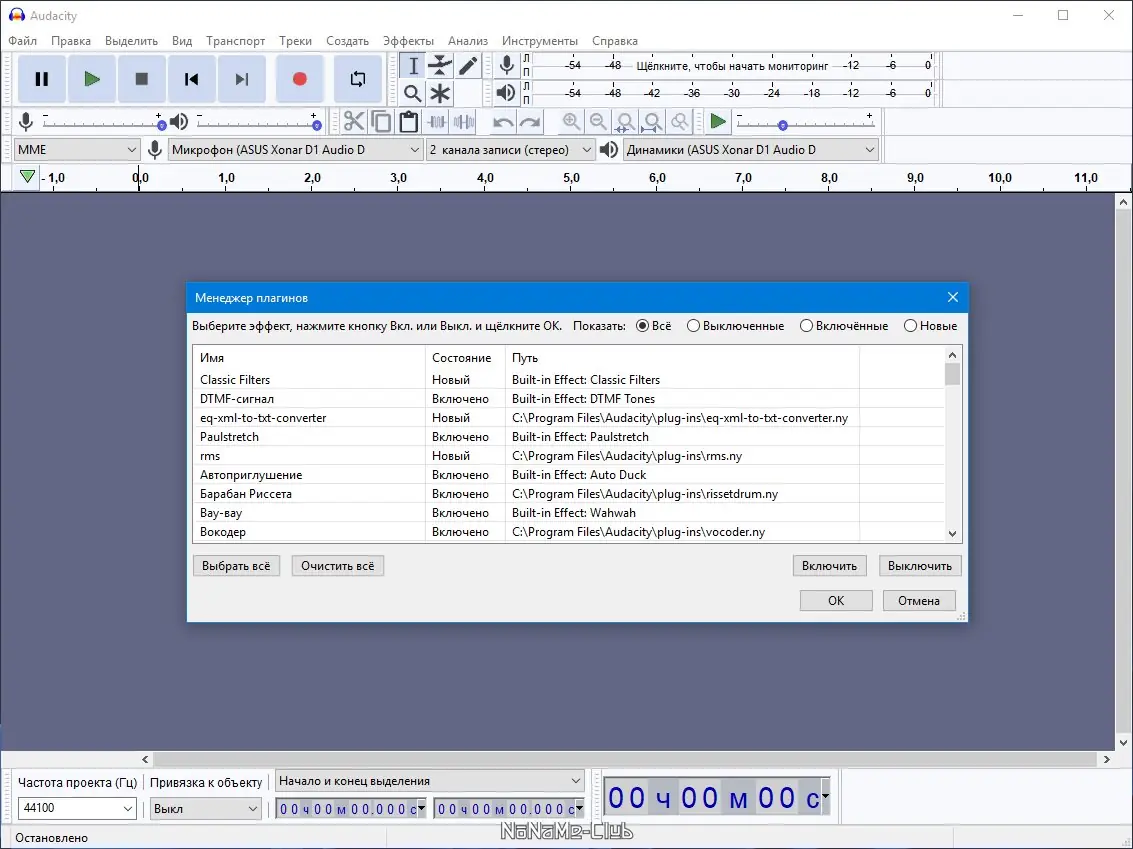The image size is (1133, 849).
Task: Select the Envelope tool
Action: 440,66
